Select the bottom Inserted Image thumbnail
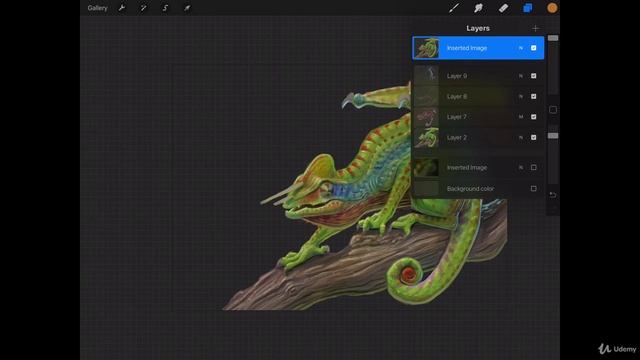 tap(426, 167)
